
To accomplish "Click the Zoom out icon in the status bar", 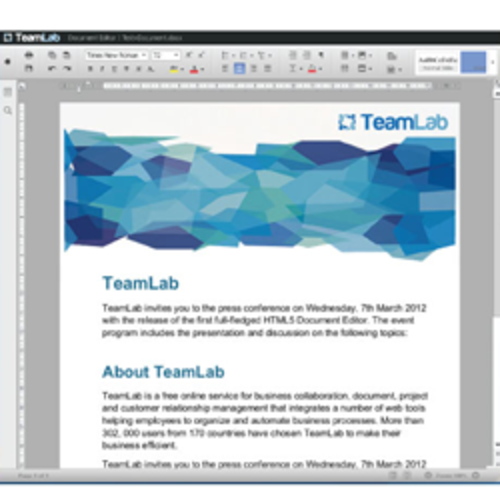I will pos(428,476).
